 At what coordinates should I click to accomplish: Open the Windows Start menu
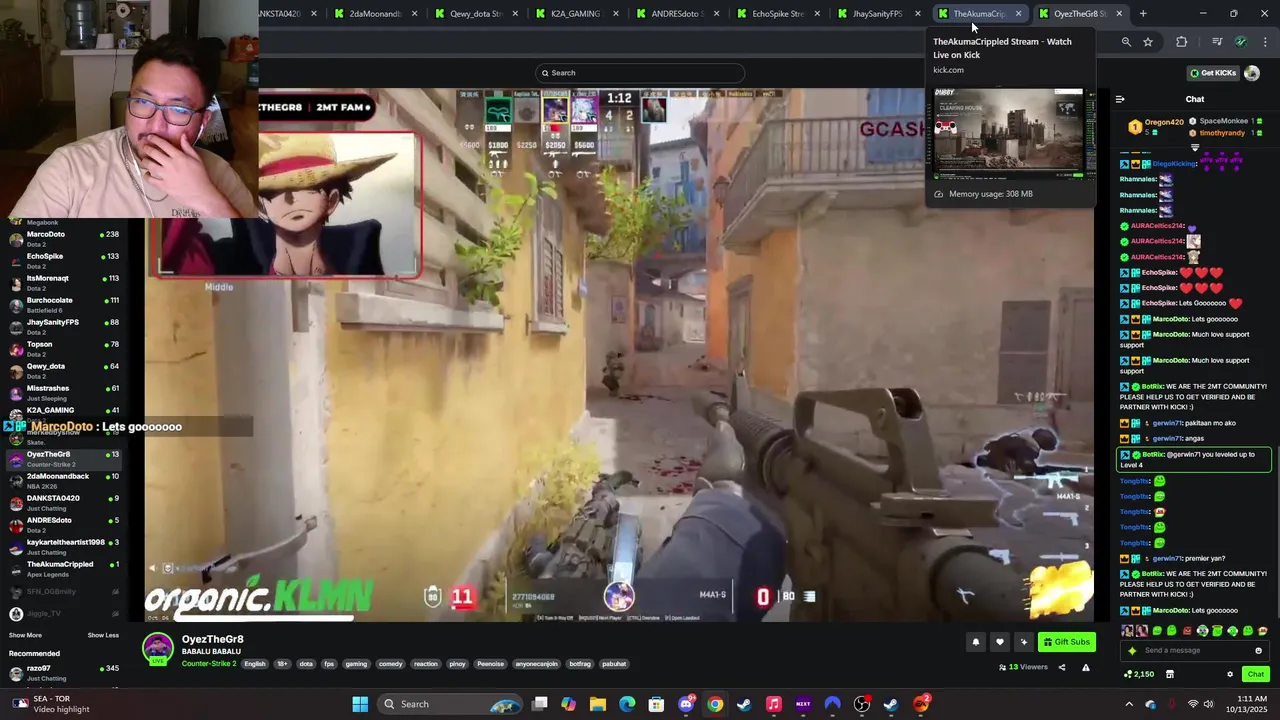point(360,704)
